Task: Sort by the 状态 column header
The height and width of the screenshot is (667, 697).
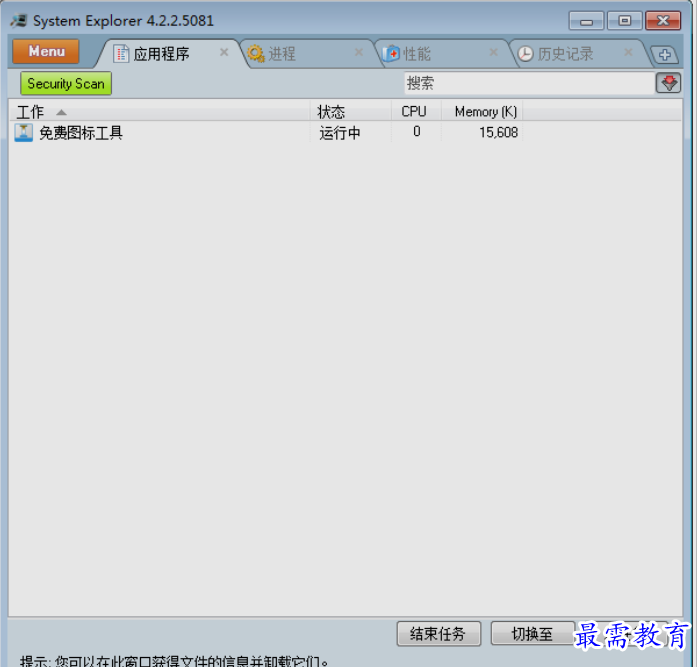Action: tap(350, 112)
